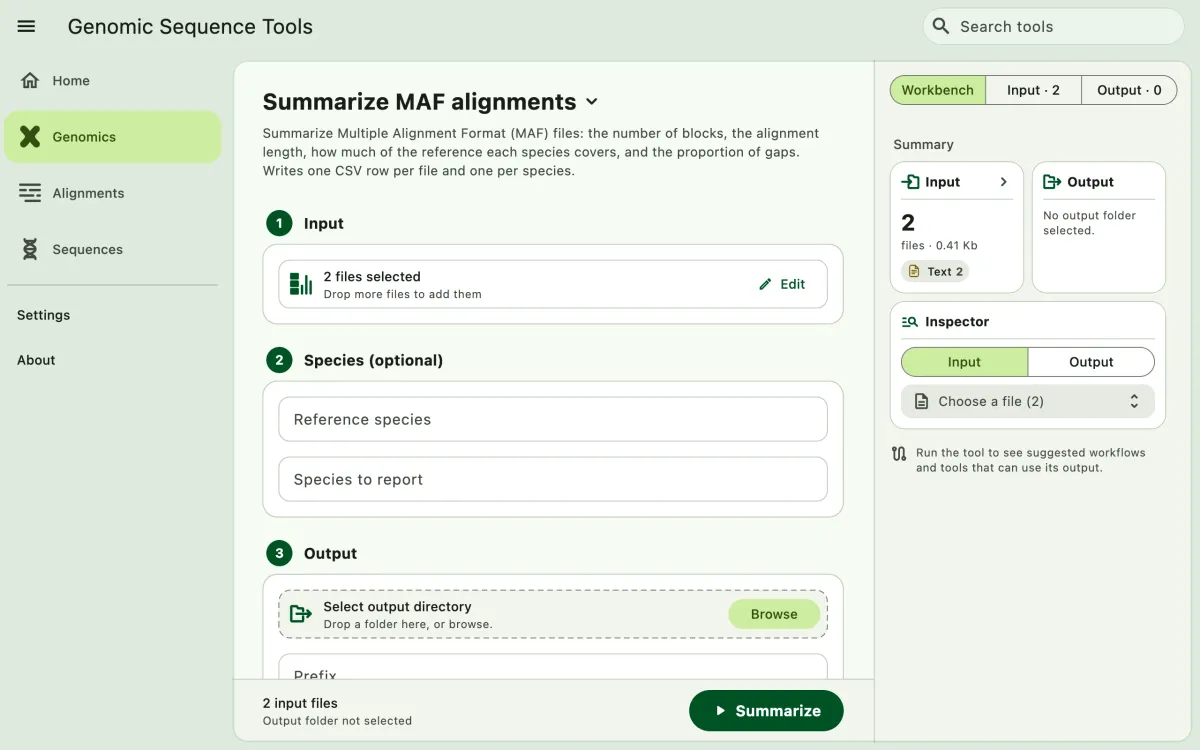This screenshot has height=750, width=1200.
Task: Click the '2 input files' status text
Action: (x=300, y=703)
